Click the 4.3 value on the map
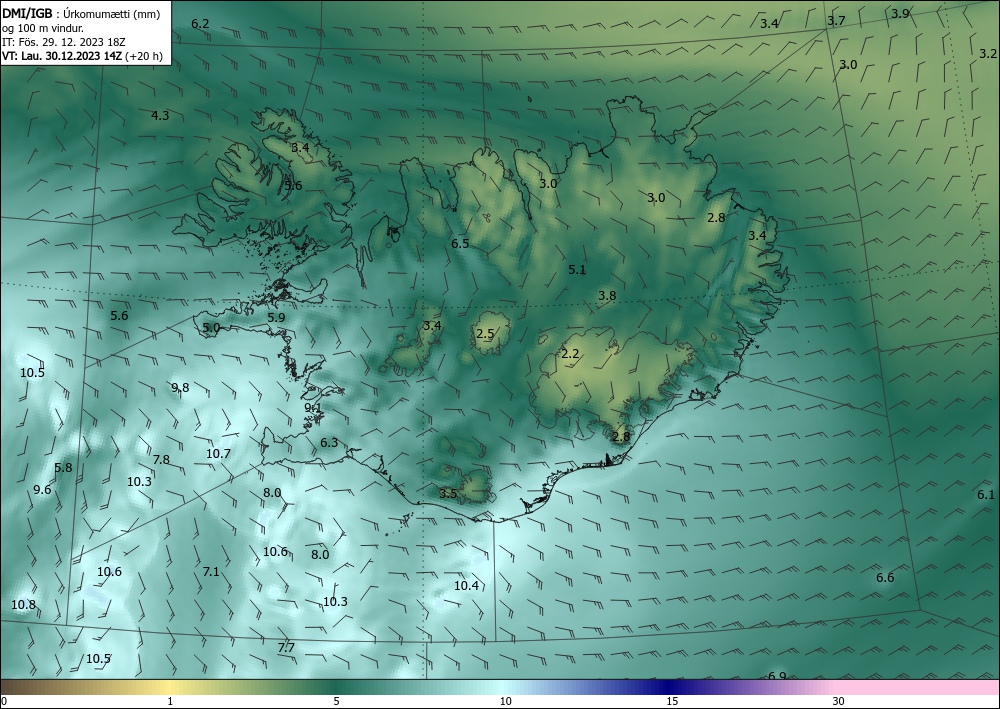This screenshot has width=1000, height=709. (160, 115)
